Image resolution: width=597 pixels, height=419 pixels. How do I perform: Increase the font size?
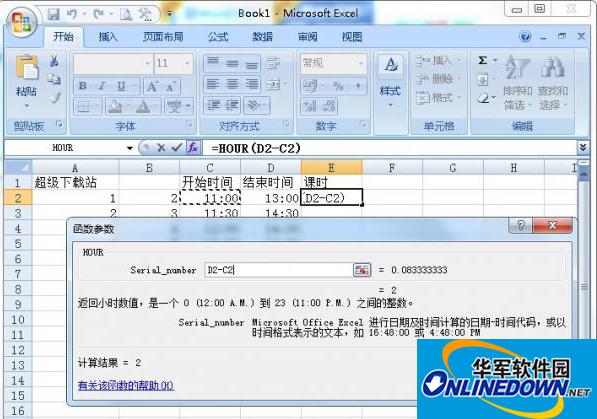click(152, 87)
